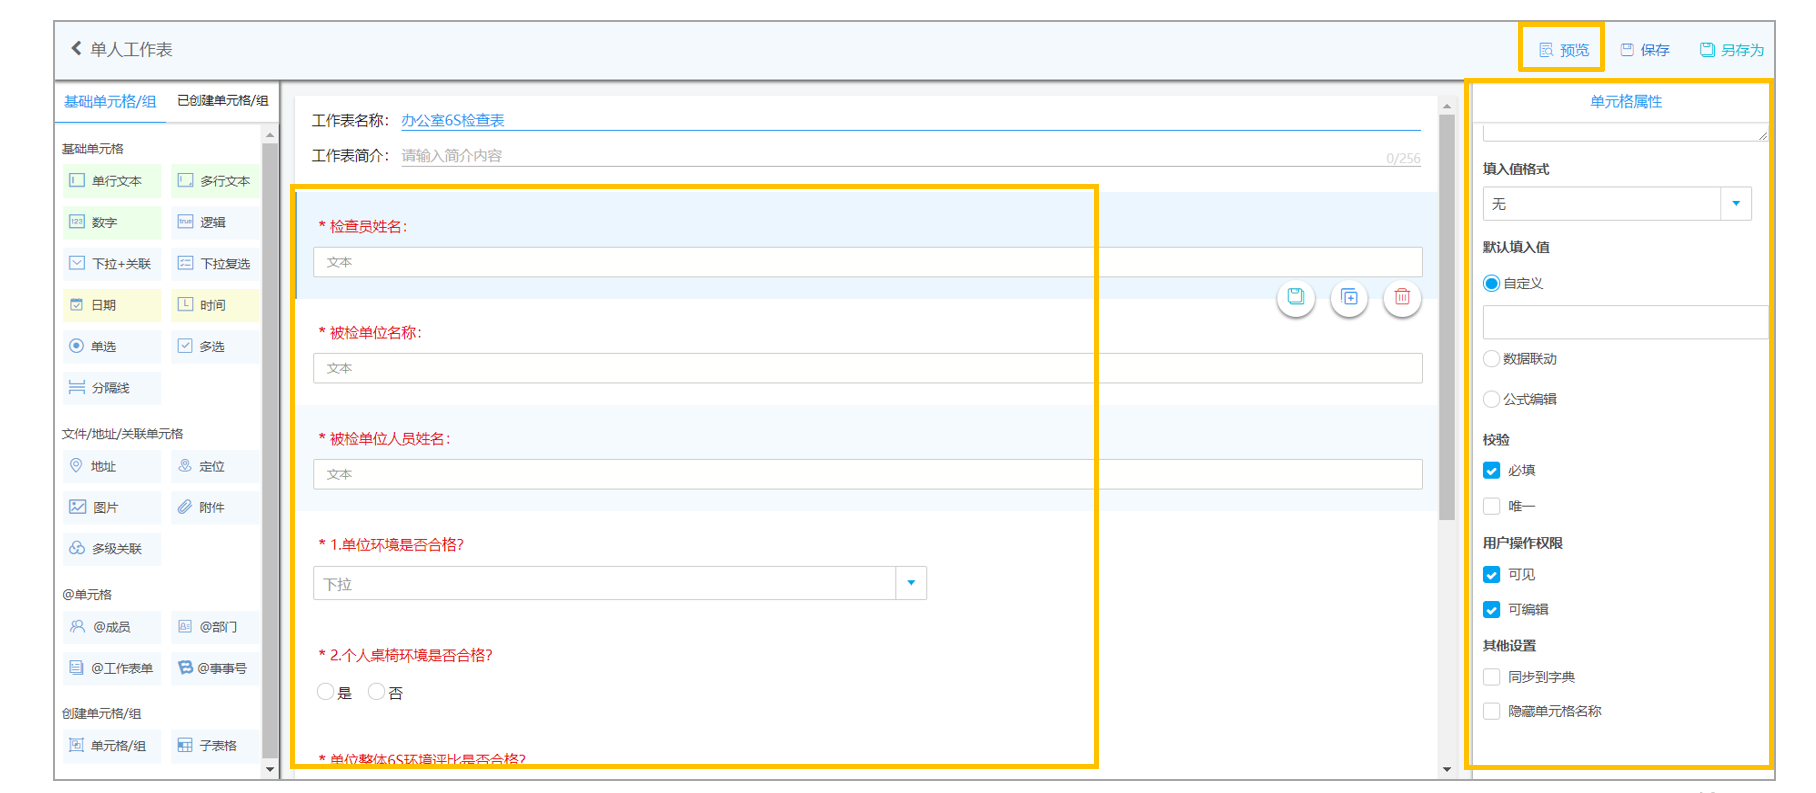This screenshot has width=1816, height=793.
Task: Select the 数据联动 radio option
Action: [1491, 359]
